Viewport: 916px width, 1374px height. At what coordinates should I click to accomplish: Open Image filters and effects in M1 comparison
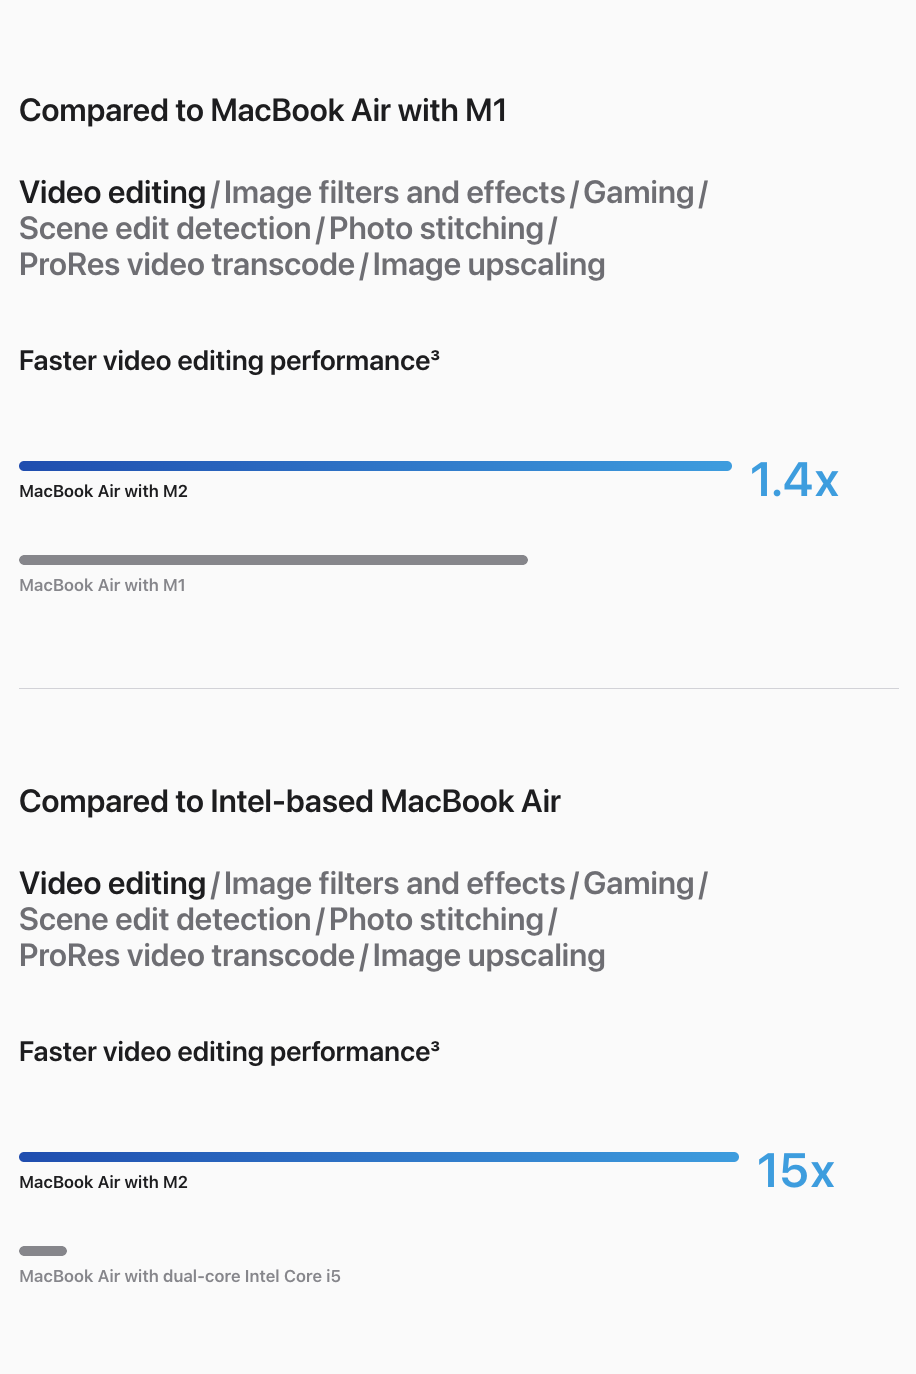[394, 192]
